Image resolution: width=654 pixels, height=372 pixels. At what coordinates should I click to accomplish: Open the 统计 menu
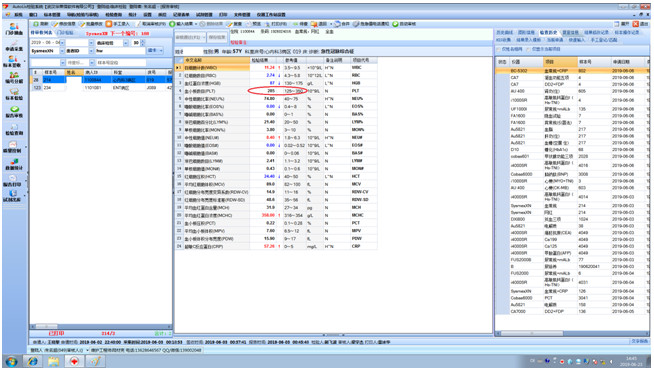click(x=132, y=15)
